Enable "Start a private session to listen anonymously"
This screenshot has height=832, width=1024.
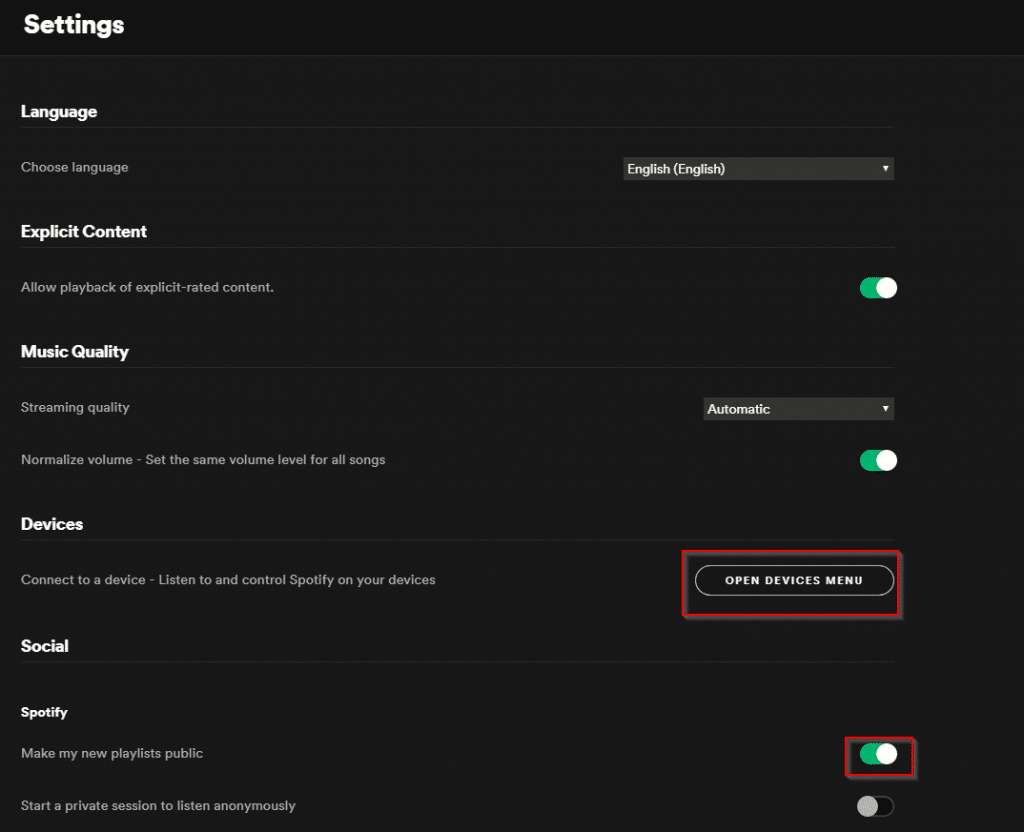(x=875, y=805)
